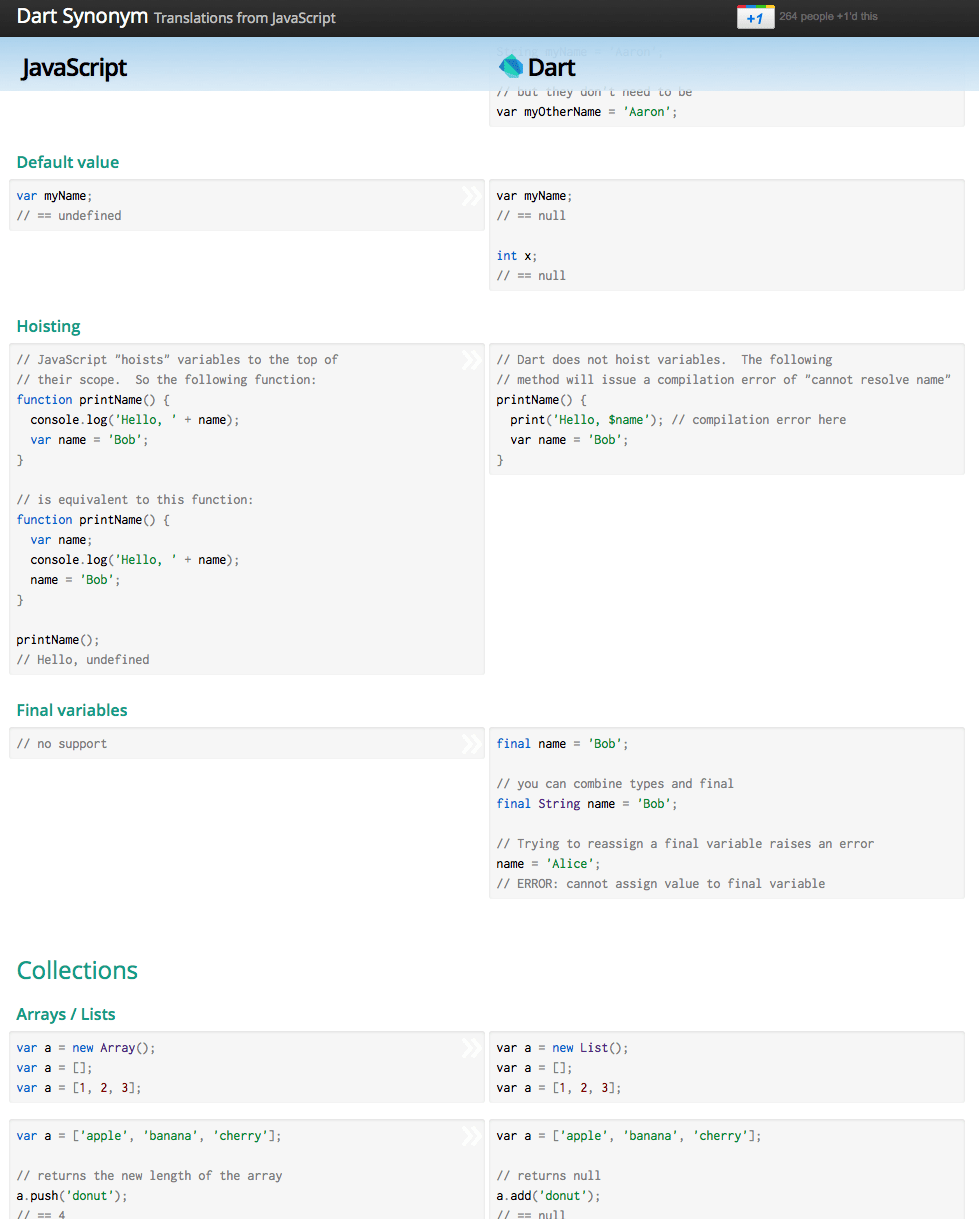
Task: Click "var myOtherName = 'Aaron';" line
Action: (587, 112)
